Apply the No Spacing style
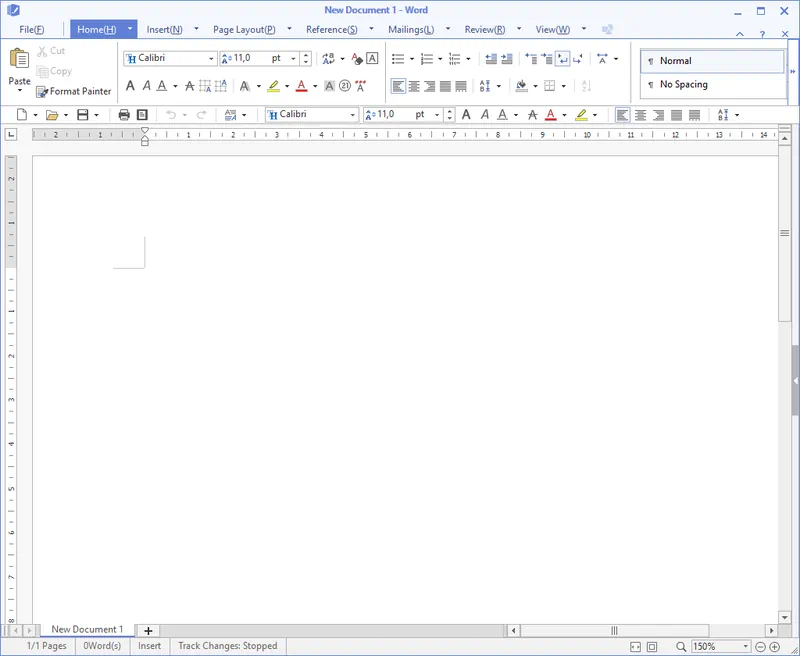Screen dimensions: 800x656 click(683, 85)
